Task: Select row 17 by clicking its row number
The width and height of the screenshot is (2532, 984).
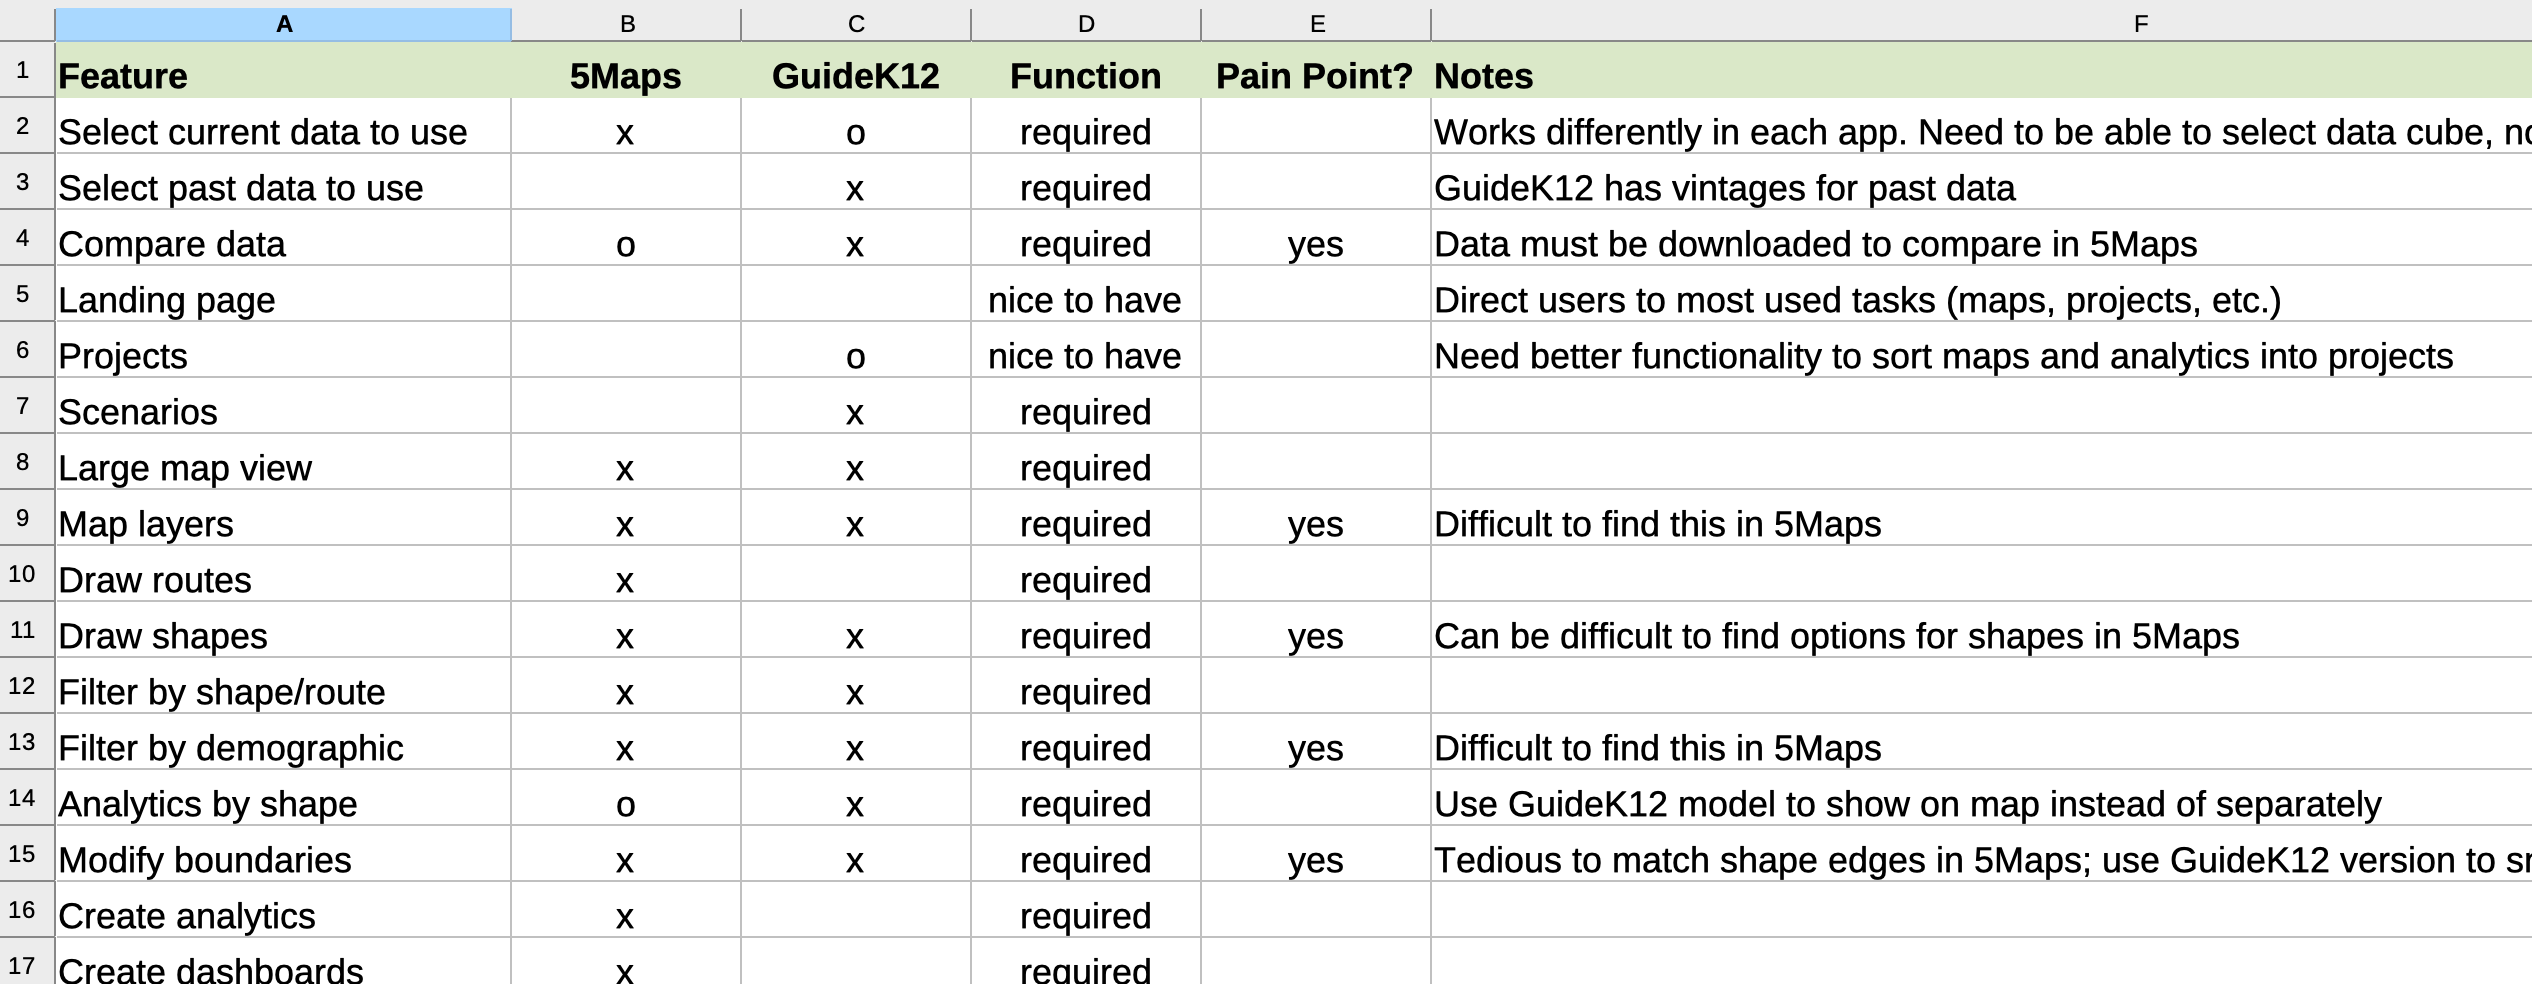Action: click(x=24, y=966)
